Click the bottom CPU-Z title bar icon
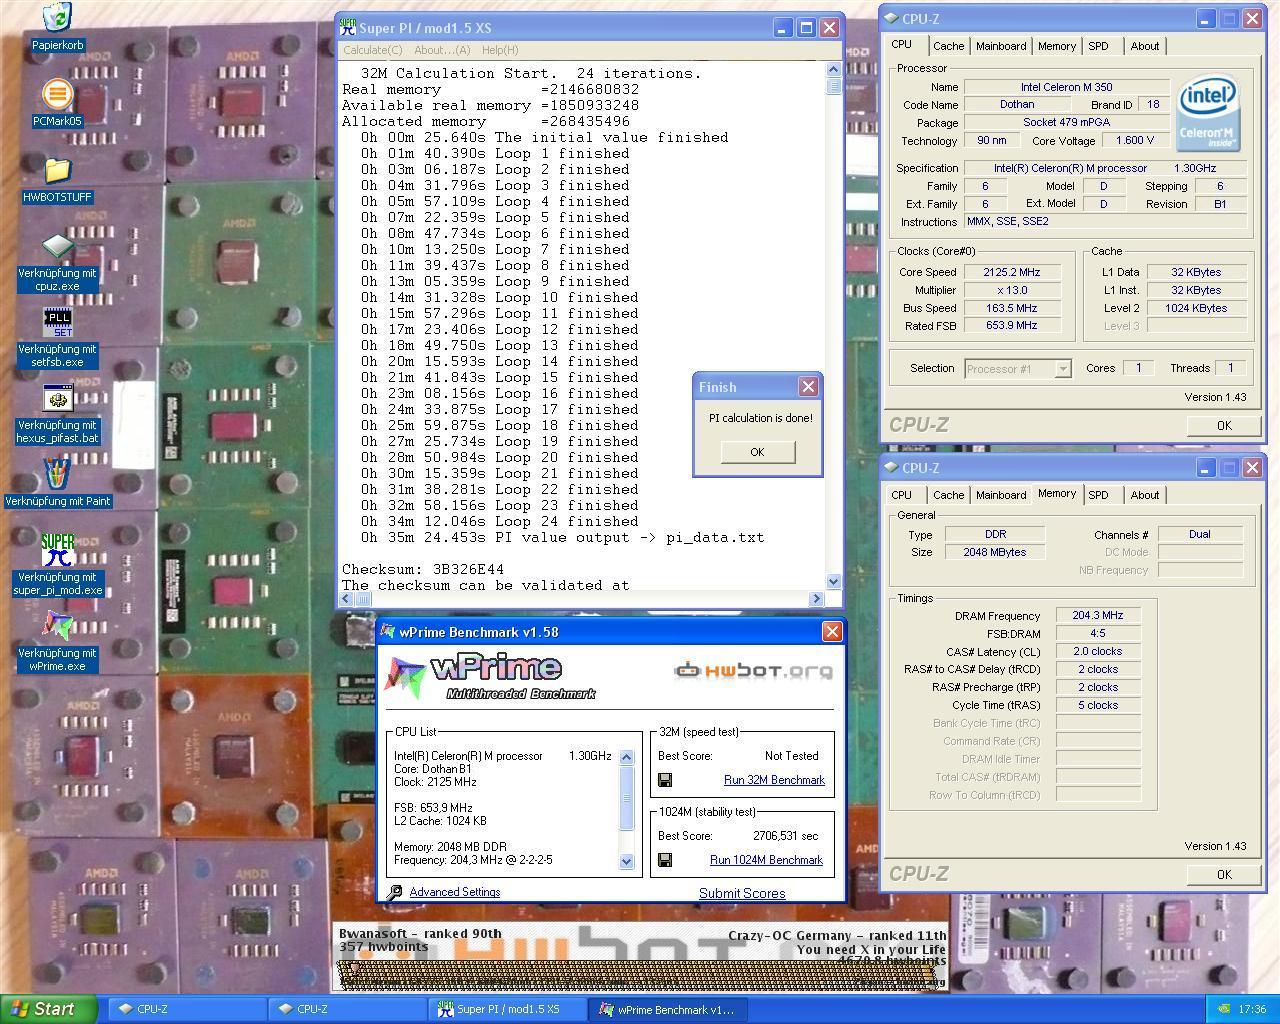This screenshot has width=1280, height=1024. point(891,467)
